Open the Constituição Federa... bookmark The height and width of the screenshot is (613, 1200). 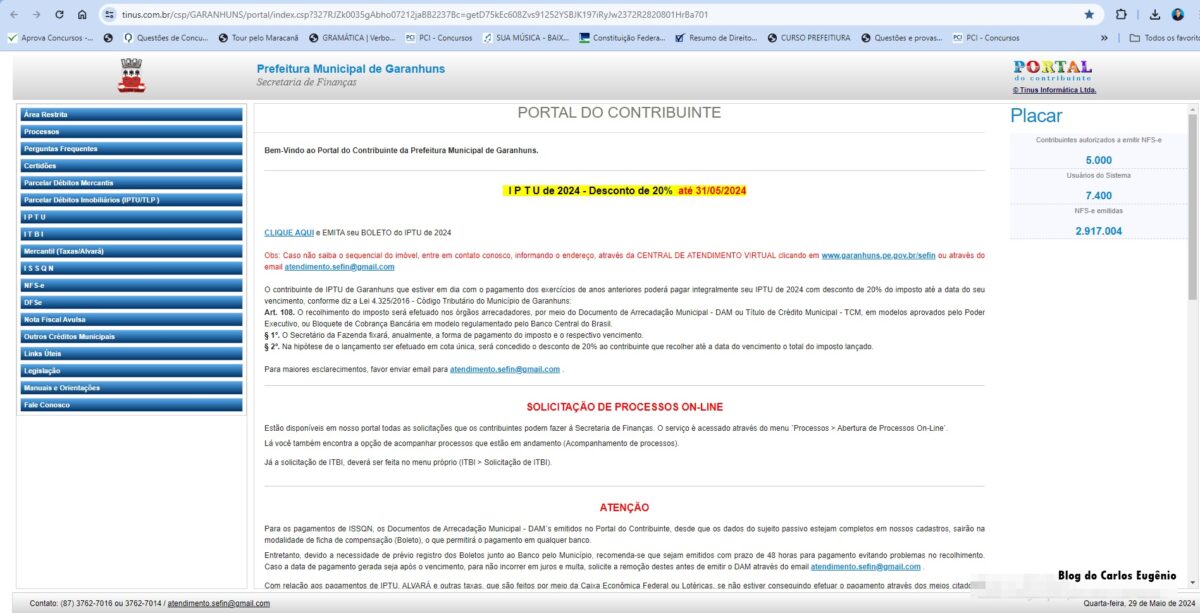pos(622,38)
